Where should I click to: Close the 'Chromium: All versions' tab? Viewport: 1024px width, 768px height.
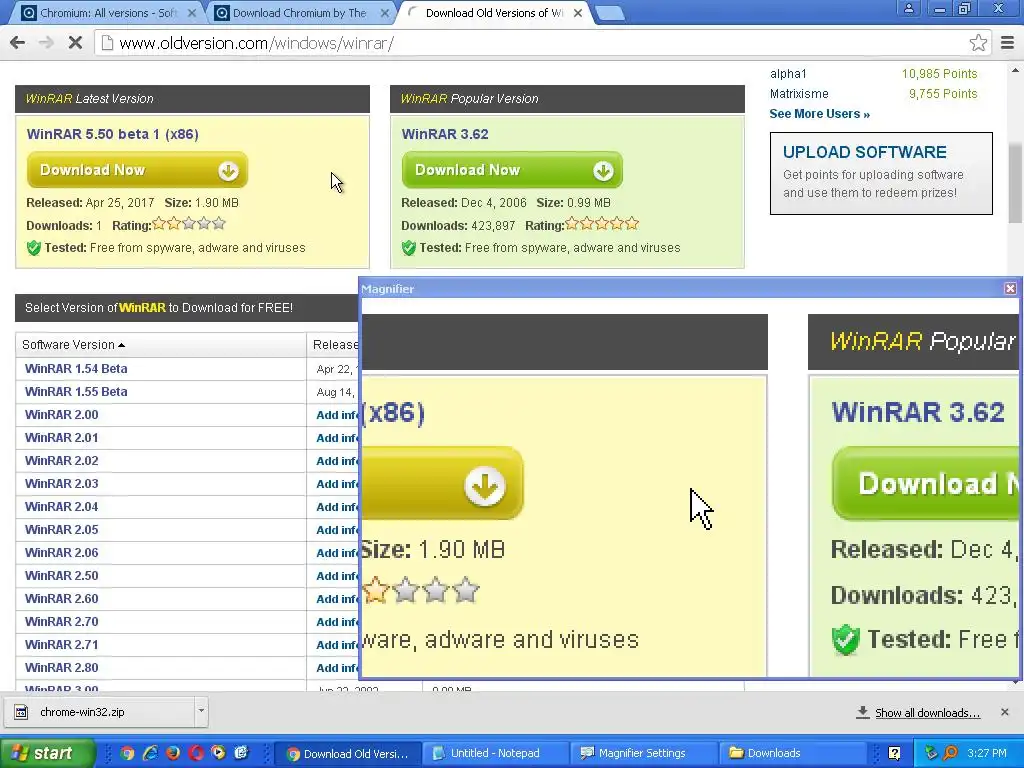(192, 13)
